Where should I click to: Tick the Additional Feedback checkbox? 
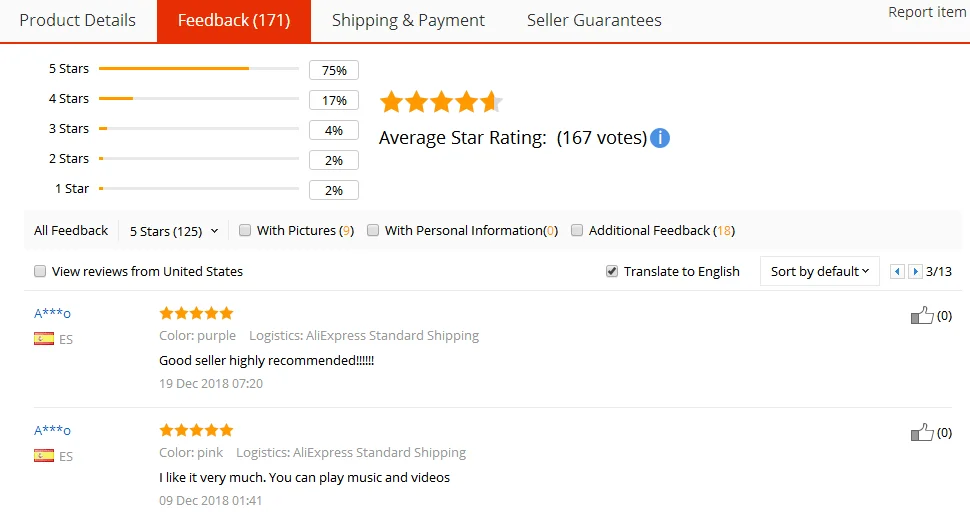tap(577, 231)
